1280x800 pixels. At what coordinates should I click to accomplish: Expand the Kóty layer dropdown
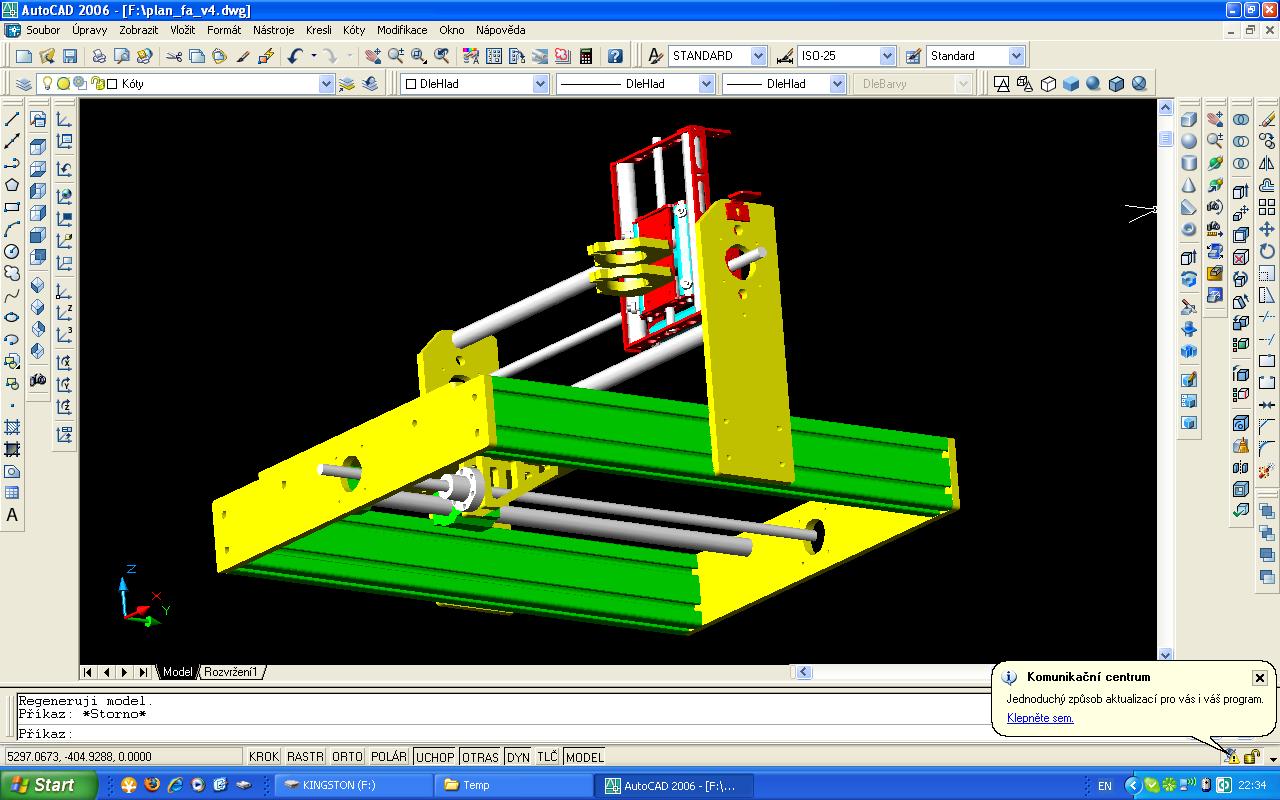(326, 84)
